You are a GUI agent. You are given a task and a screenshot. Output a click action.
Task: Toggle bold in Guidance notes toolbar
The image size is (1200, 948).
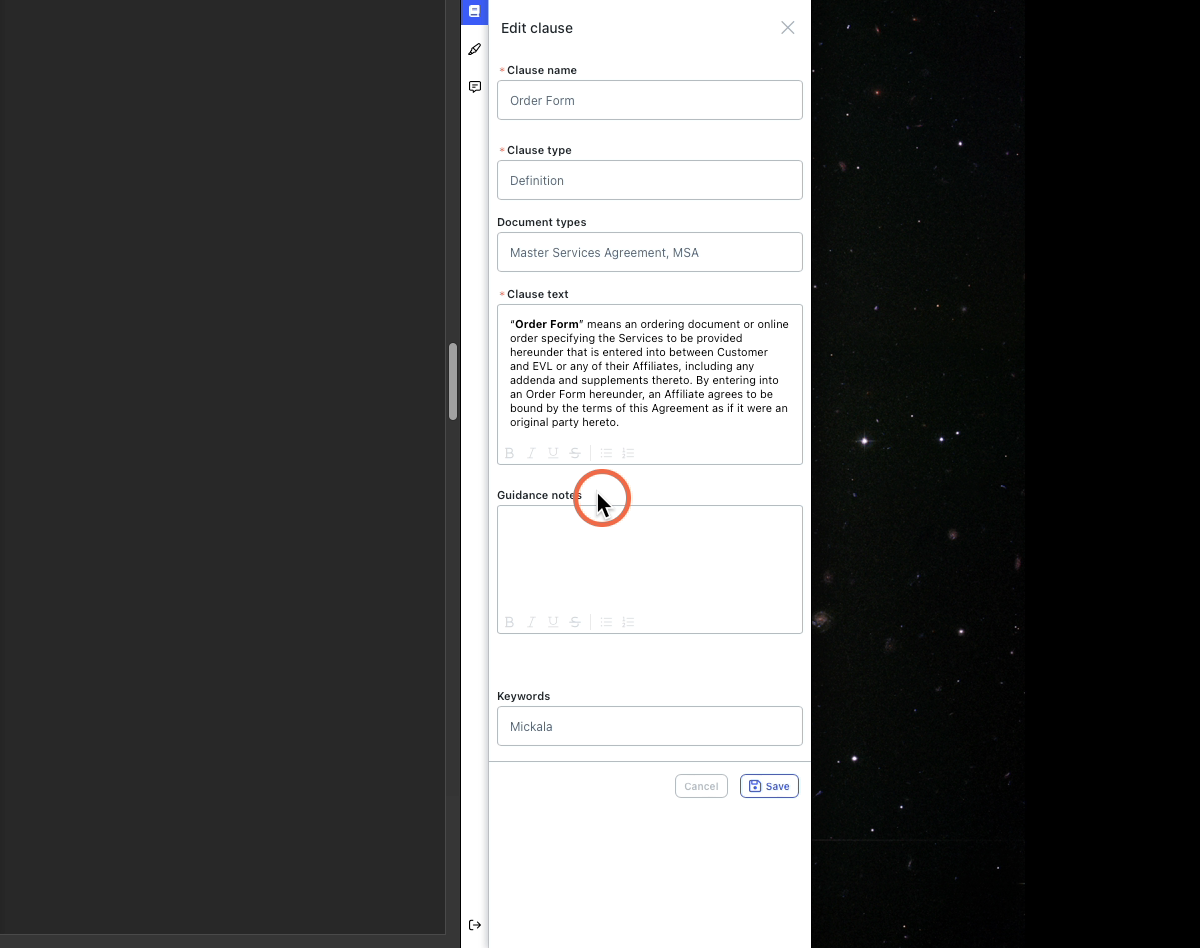click(509, 622)
